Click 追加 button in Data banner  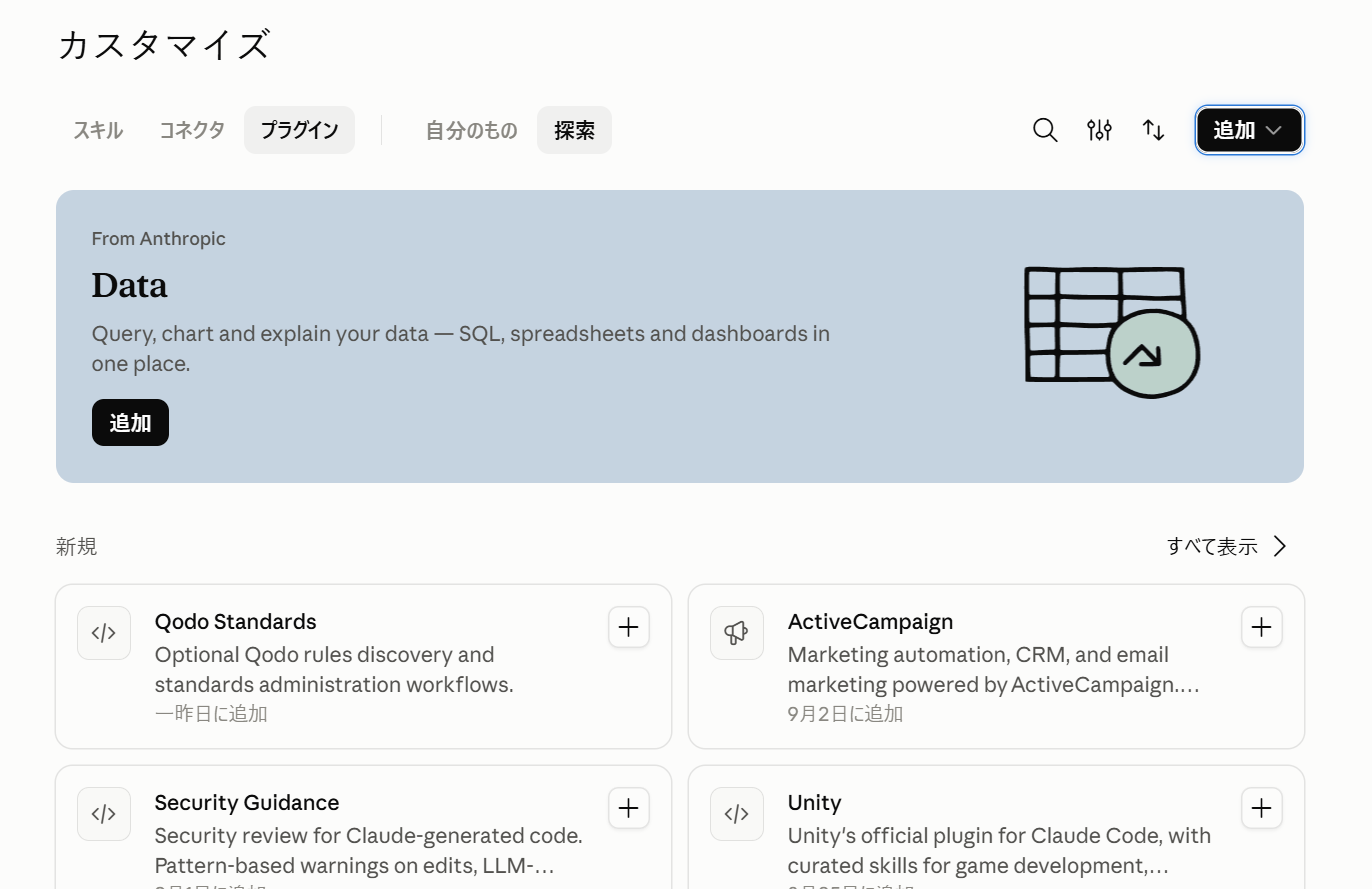pyautogui.click(x=130, y=422)
